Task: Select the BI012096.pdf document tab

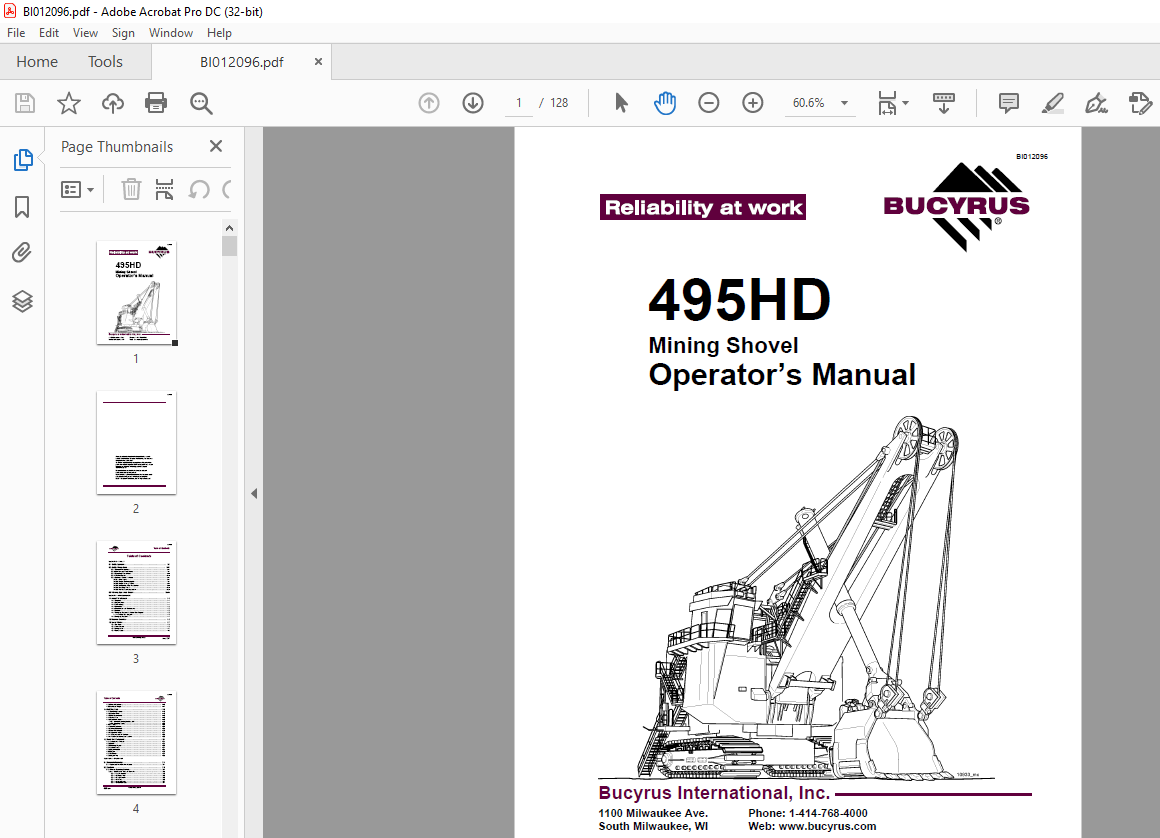Action: [x=241, y=62]
